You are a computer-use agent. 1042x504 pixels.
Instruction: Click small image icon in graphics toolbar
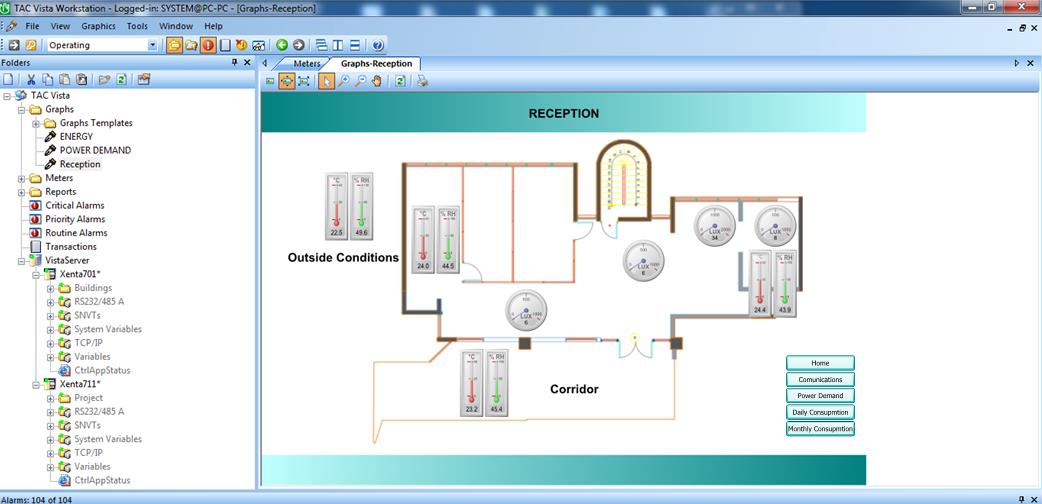pyautogui.click(x=270, y=81)
